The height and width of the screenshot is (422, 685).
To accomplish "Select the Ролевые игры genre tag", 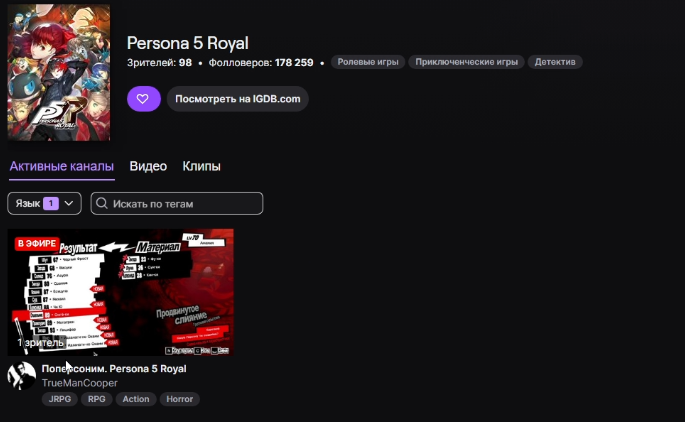I will 368,62.
